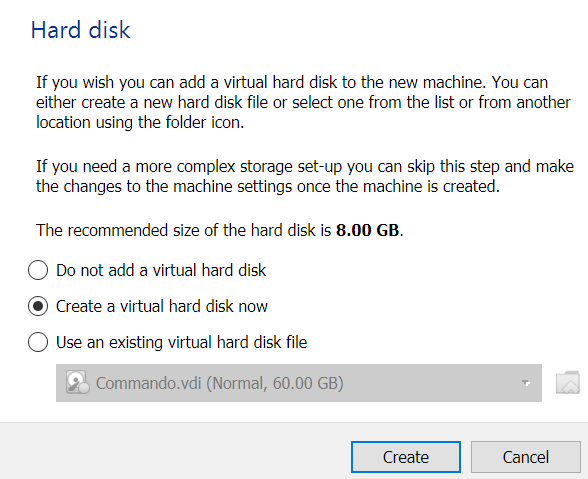Select the 'Do not add a virtual hard disk' radio button
Image resolution: width=588 pixels, height=479 pixels.
pyautogui.click(x=38, y=270)
